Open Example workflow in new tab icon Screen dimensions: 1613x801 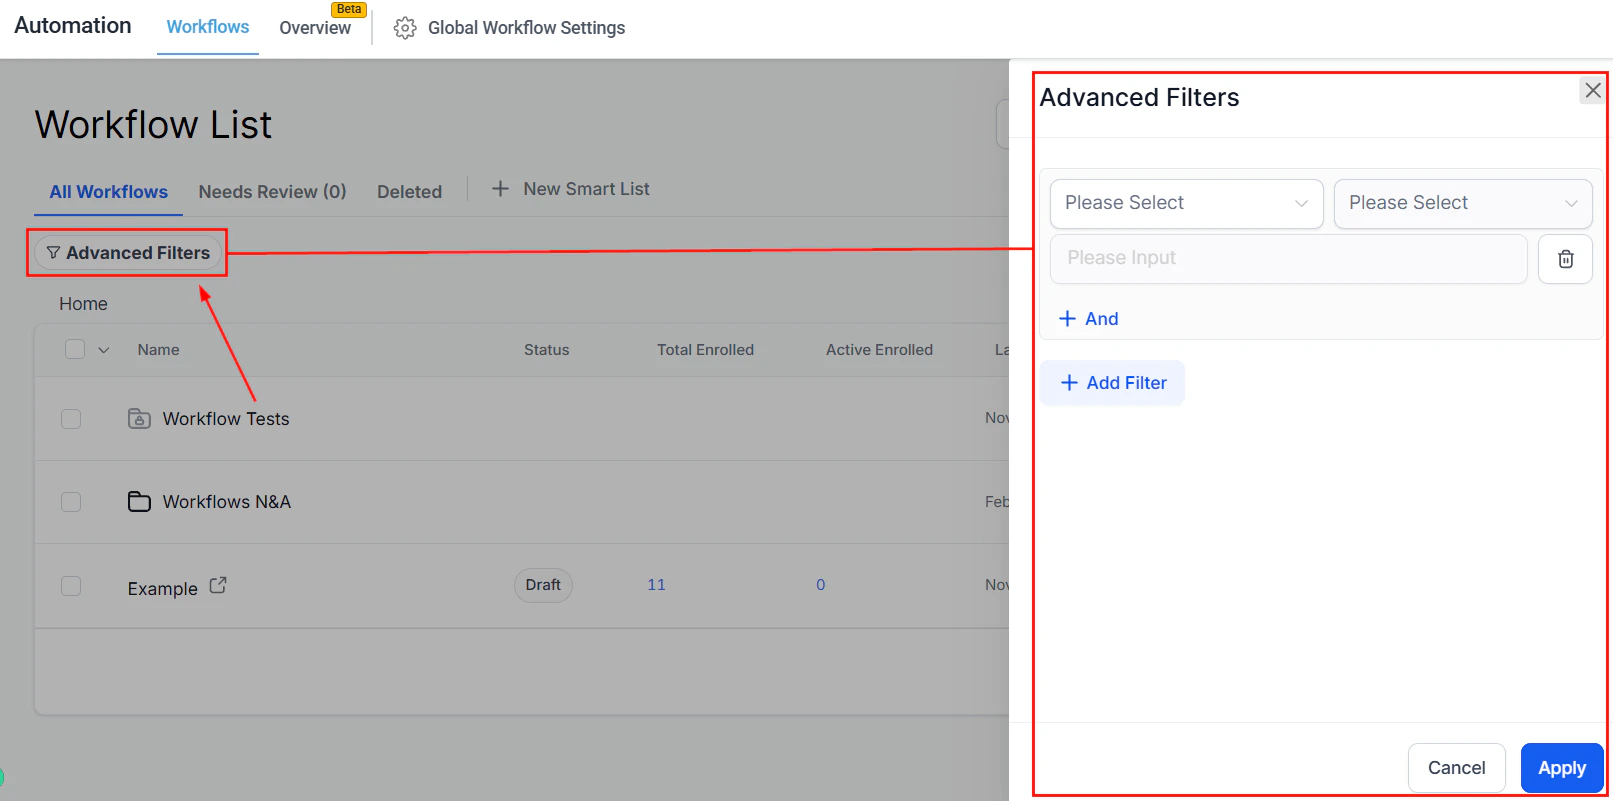click(218, 586)
